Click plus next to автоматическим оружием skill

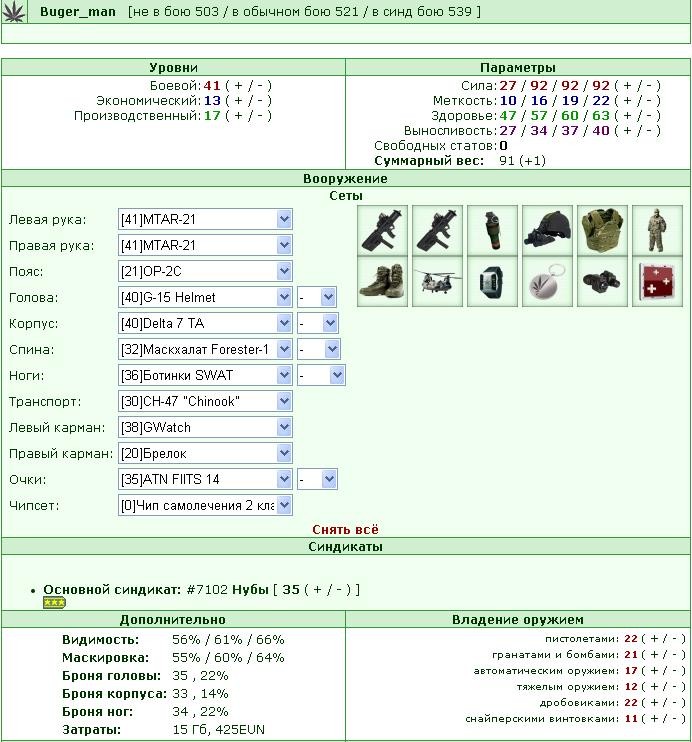[654, 671]
